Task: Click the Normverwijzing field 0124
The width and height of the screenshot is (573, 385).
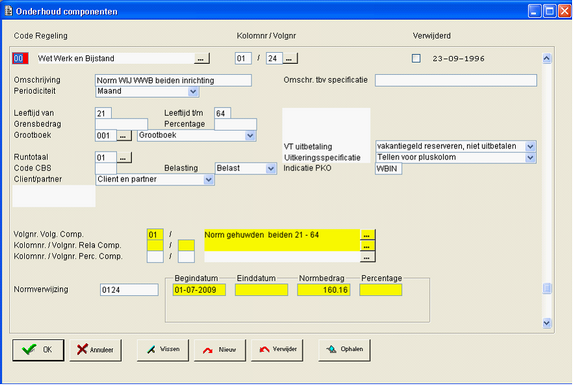Action: point(129,290)
